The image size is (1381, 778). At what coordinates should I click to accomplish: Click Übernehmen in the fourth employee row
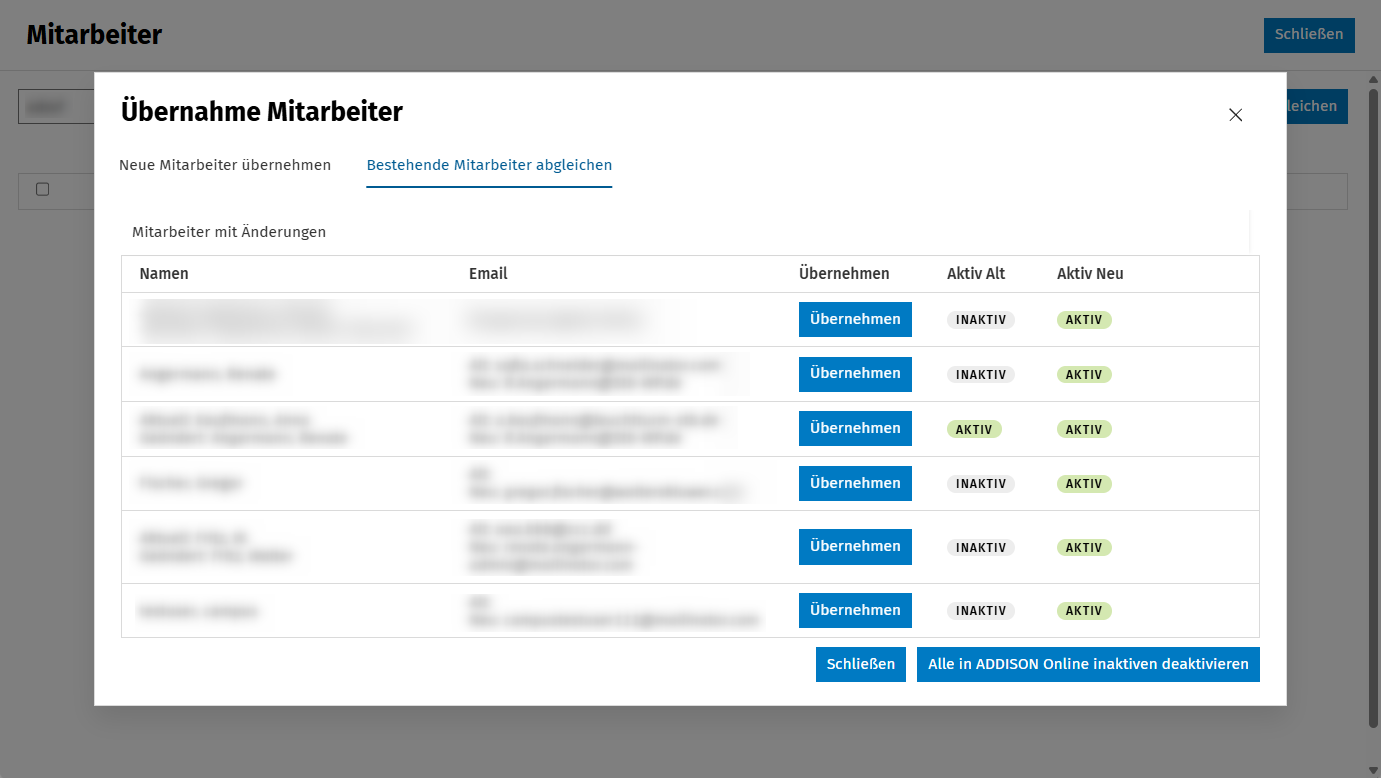click(855, 484)
